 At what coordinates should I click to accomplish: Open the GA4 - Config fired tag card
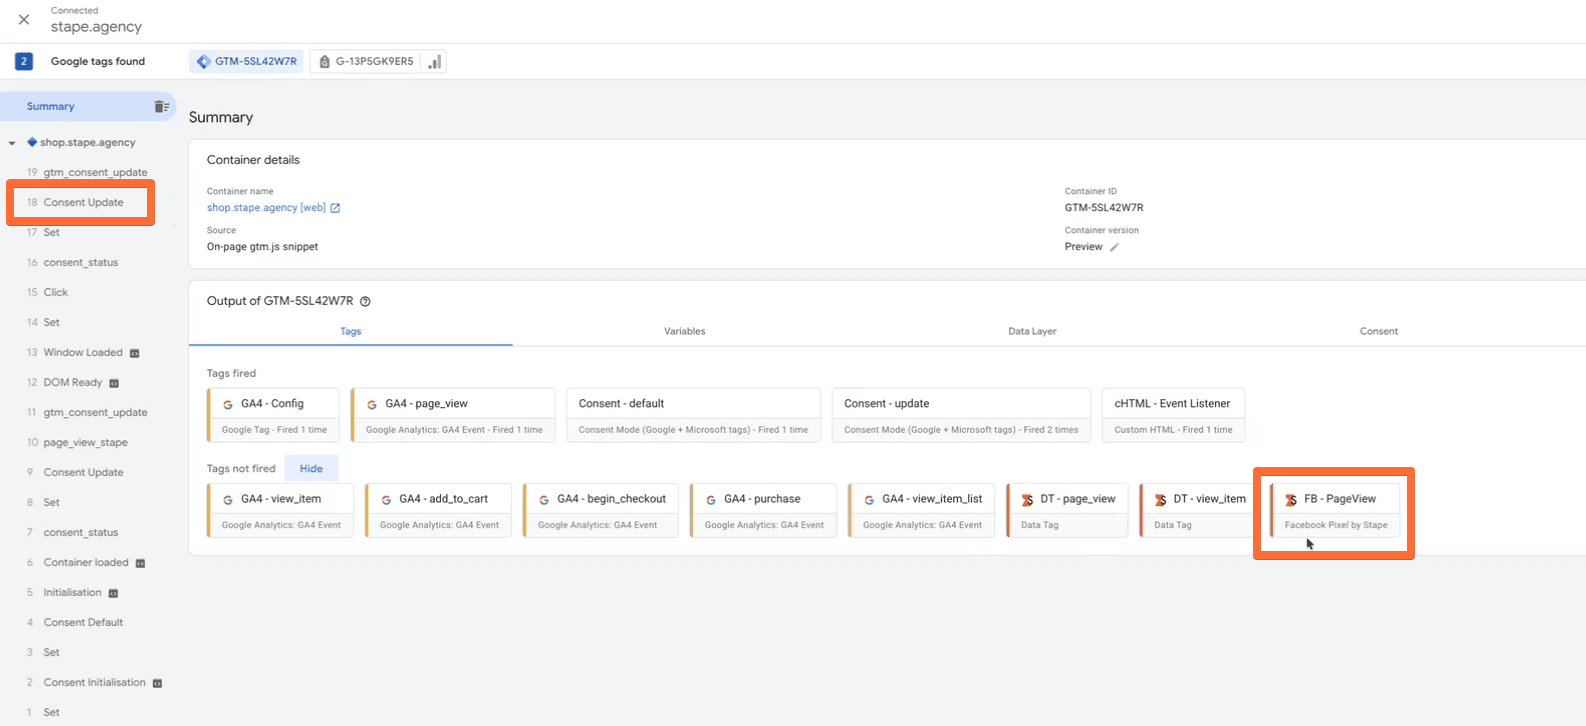pos(273,415)
